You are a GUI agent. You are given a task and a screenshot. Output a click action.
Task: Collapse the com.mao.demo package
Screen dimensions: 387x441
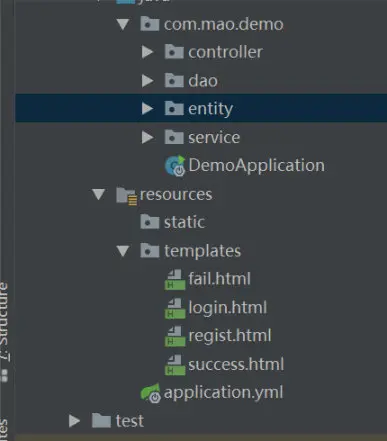[123, 24]
